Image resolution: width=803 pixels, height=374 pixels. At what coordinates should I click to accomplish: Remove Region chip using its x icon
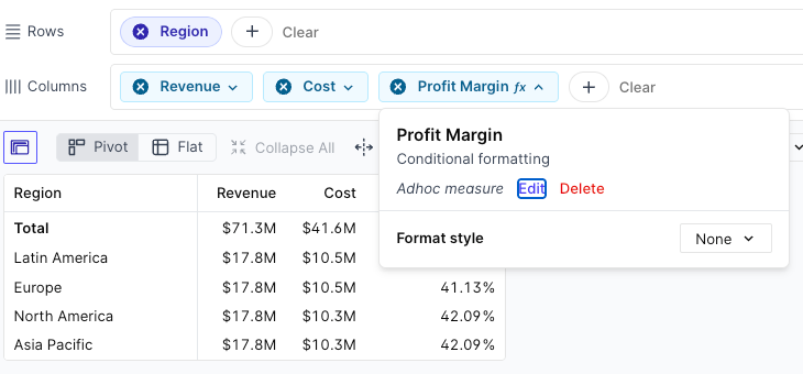click(140, 32)
